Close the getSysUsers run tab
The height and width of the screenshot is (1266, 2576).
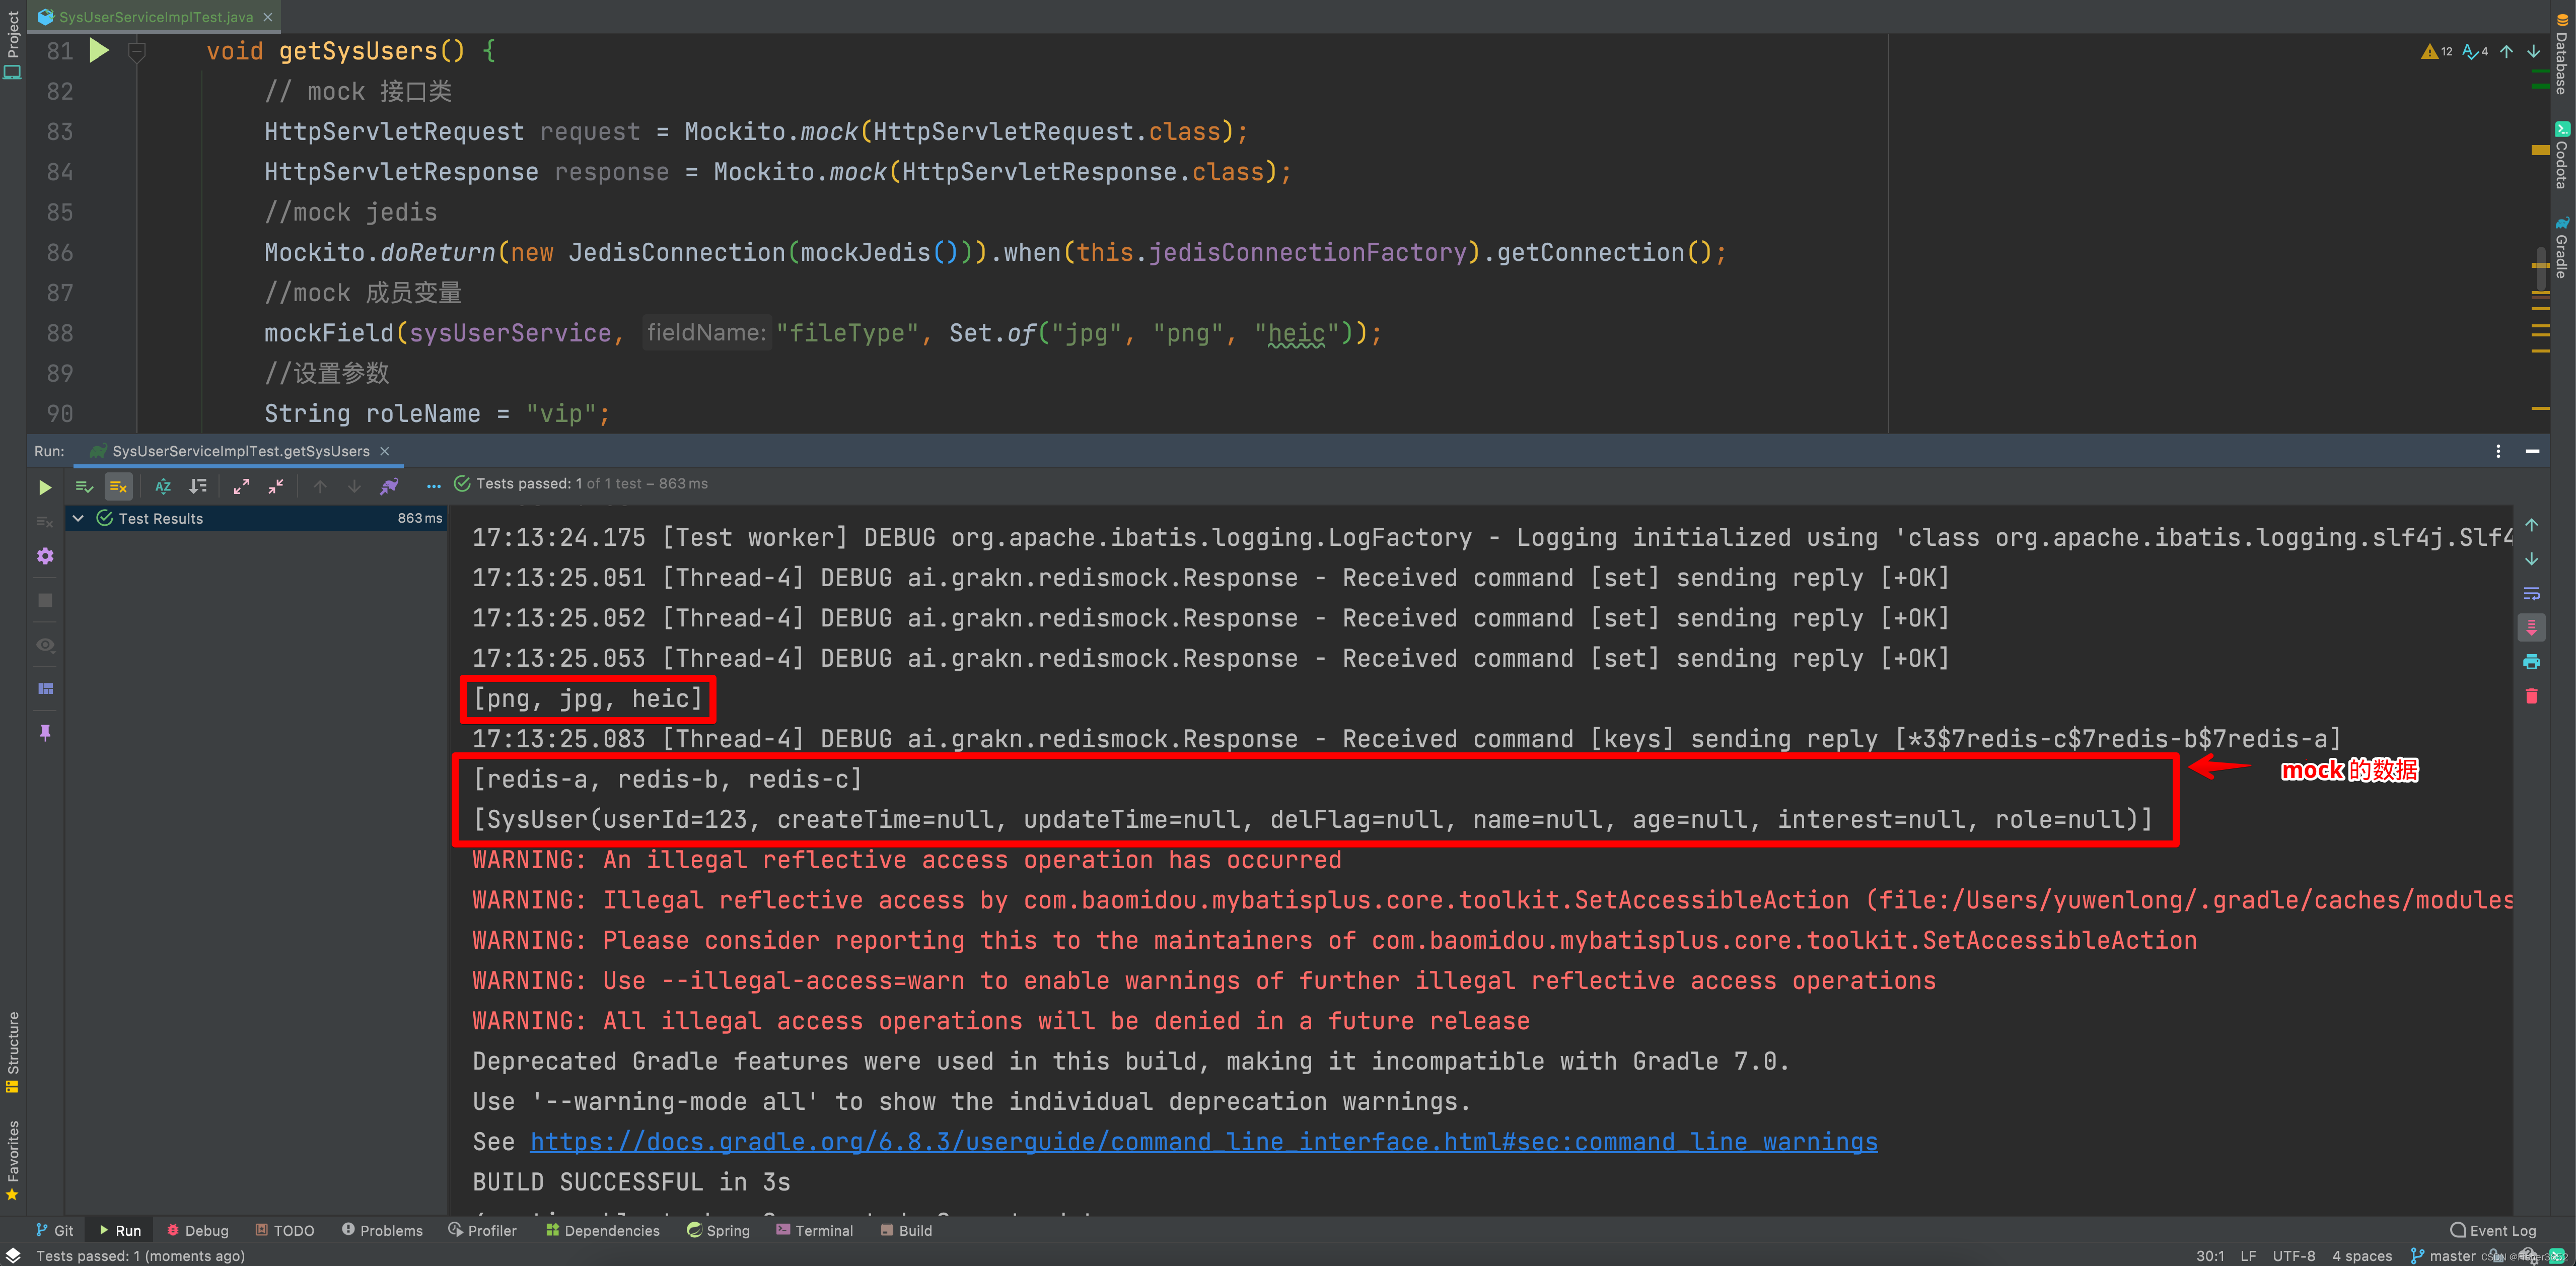click(385, 451)
